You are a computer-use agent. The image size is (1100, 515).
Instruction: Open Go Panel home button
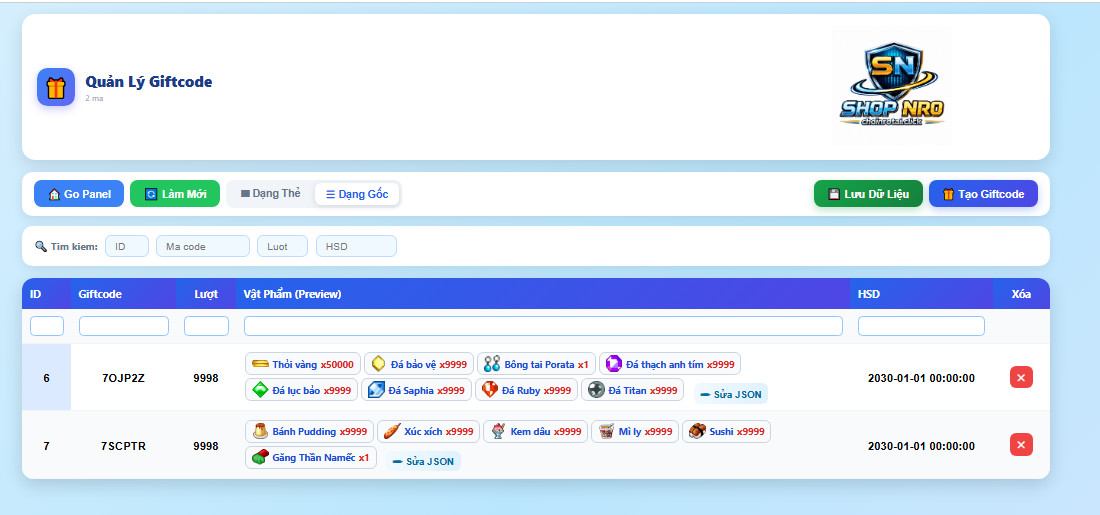[79, 194]
